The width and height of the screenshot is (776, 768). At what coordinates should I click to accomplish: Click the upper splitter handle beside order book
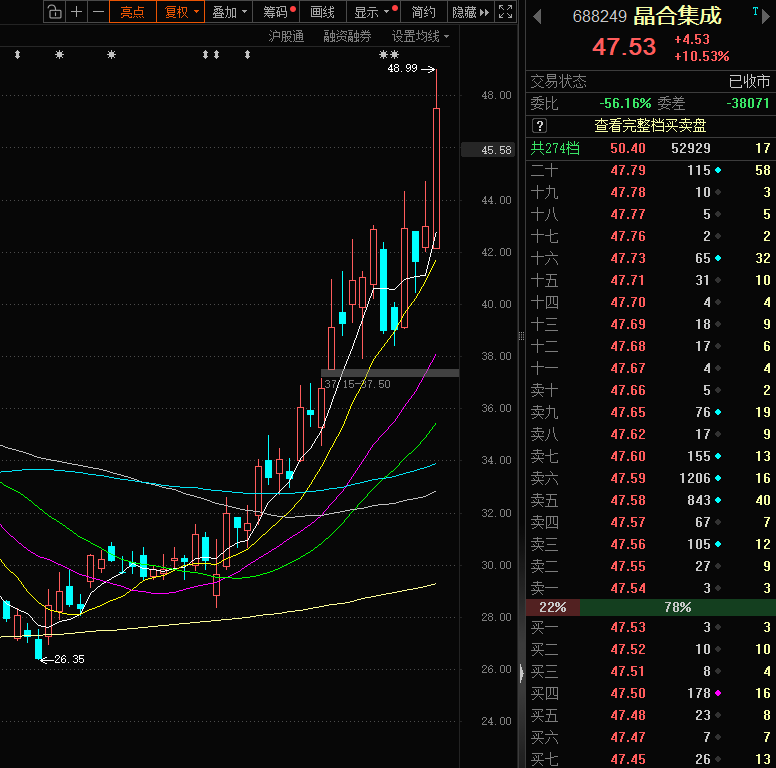click(x=521, y=336)
